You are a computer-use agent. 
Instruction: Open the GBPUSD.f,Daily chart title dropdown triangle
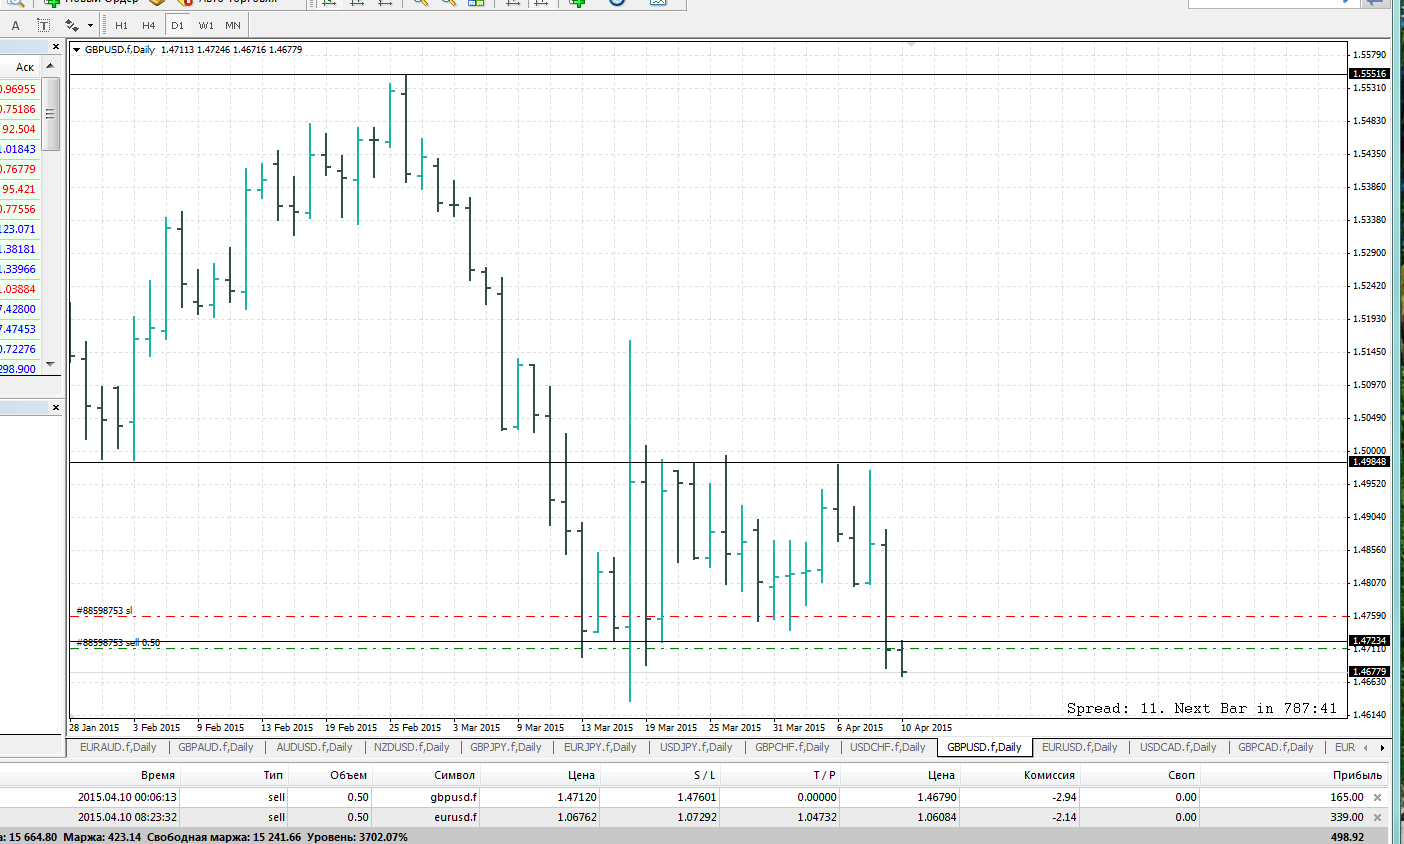[77, 49]
